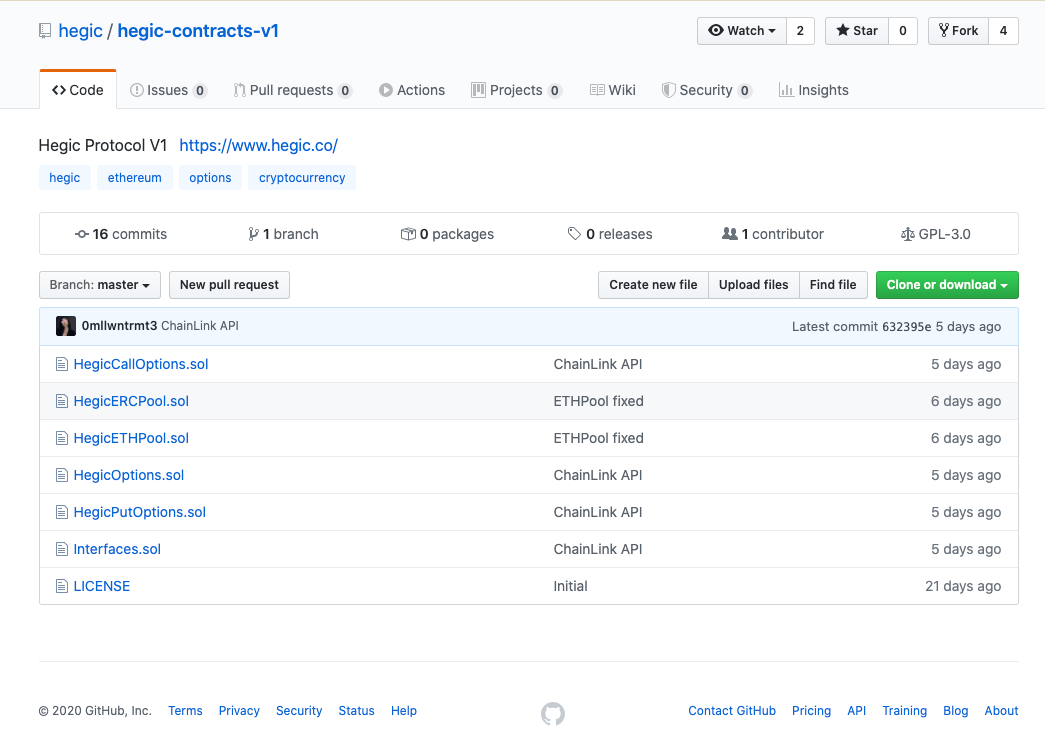This screenshot has height=756, width=1045.
Task: Open Contact GitHub footer link
Action: click(732, 711)
